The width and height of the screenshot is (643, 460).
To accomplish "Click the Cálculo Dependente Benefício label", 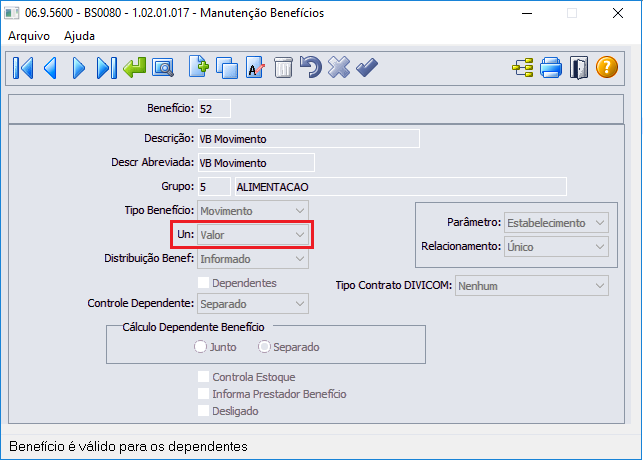I will click(x=193, y=327).
